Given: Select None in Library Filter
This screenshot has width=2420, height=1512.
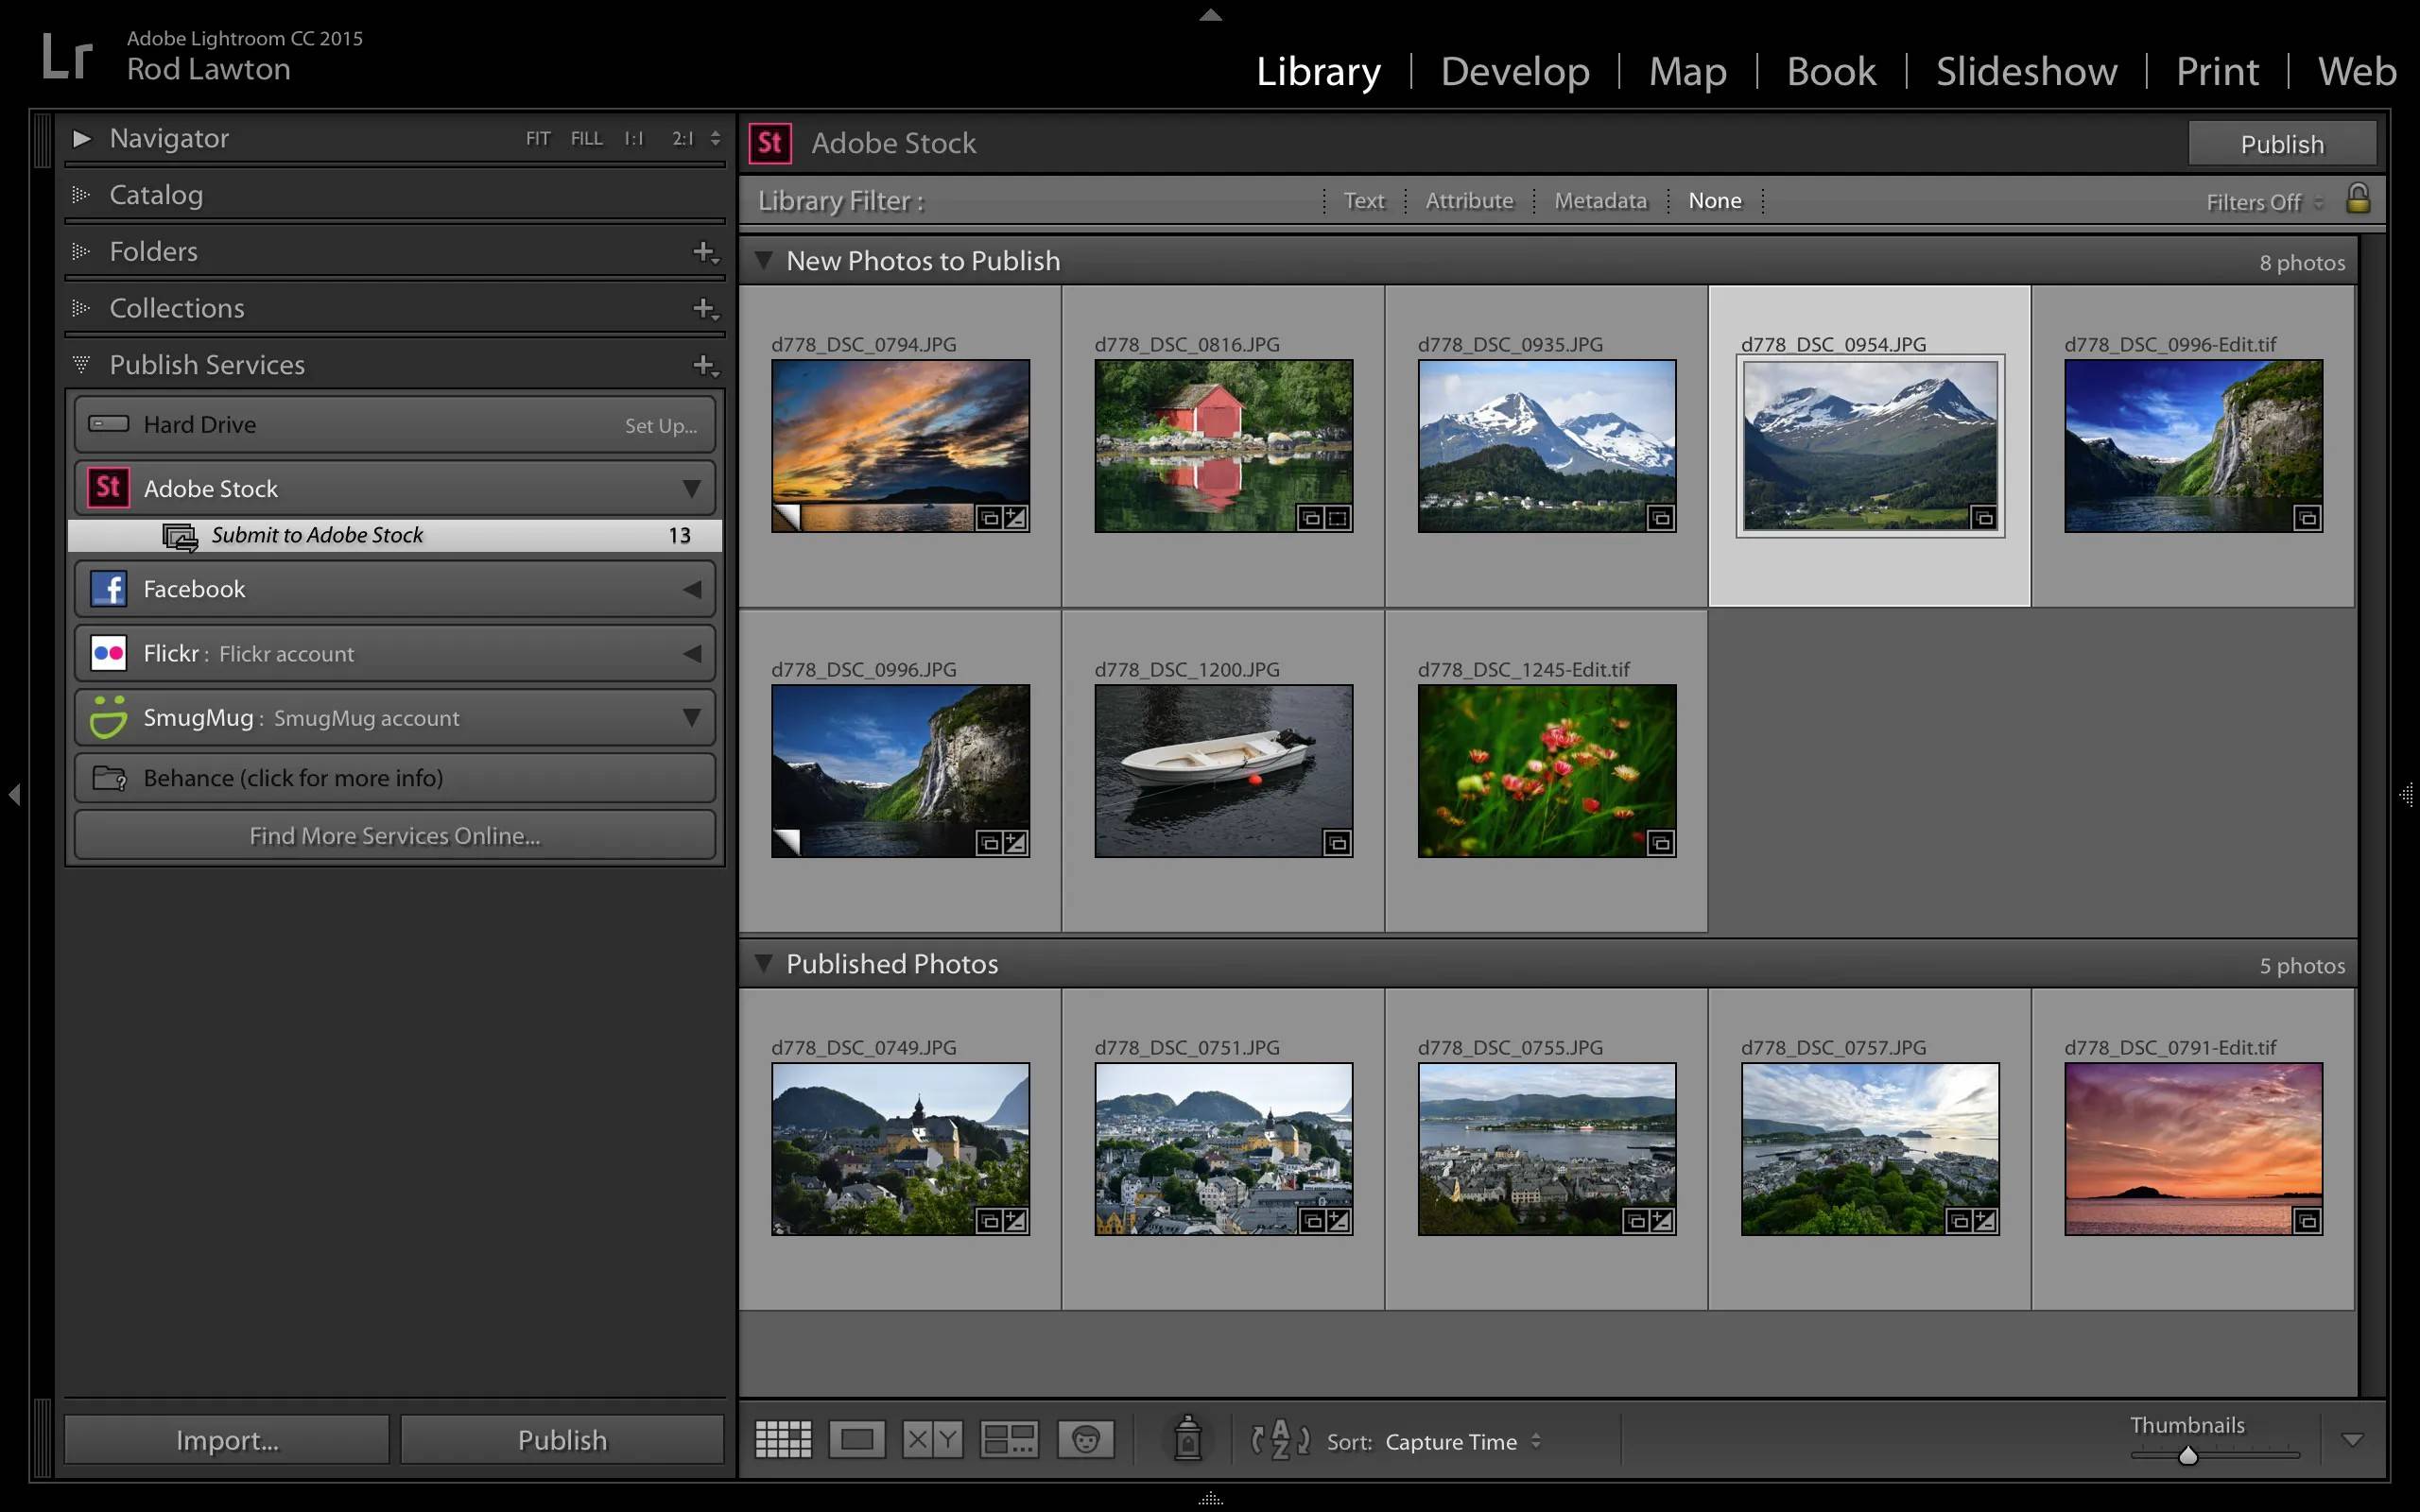Looking at the screenshot, I should [x=1715, y=201].
